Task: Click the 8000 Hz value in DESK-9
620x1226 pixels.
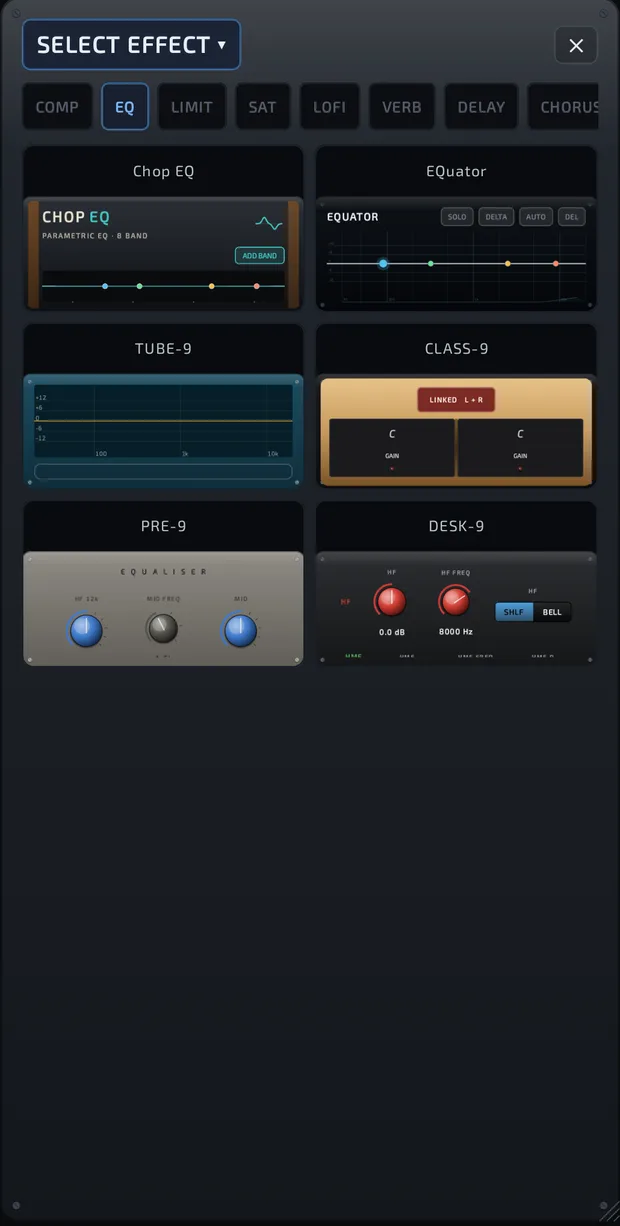Action: tap(455, 632)
